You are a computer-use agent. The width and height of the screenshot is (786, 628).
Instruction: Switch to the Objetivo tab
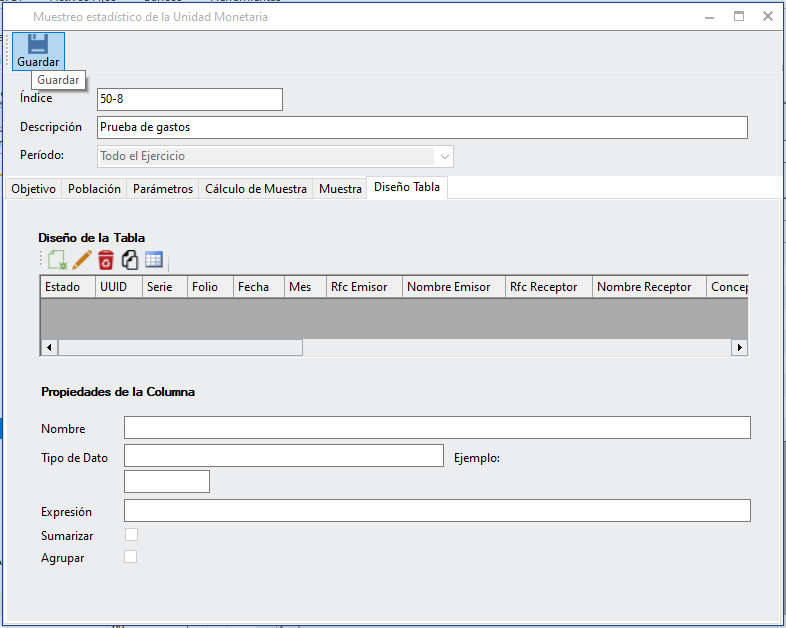pos(33,189)
